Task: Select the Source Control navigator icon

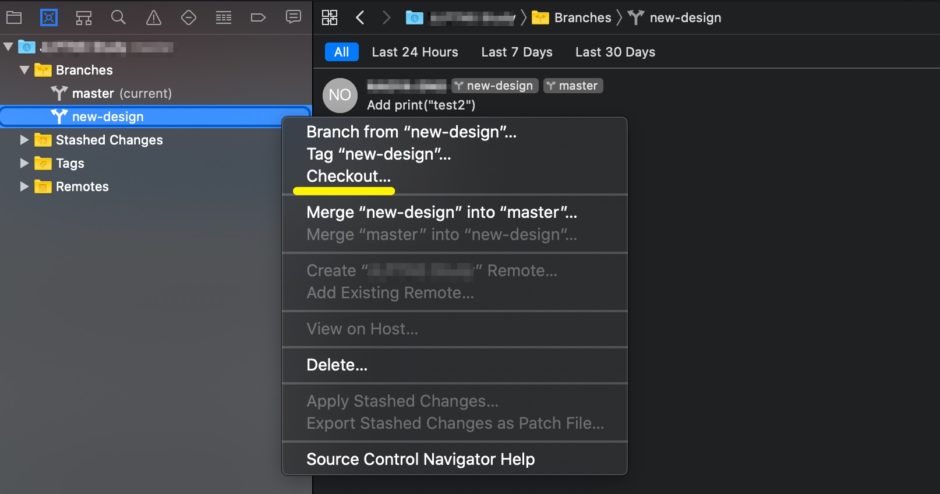Action: (49, 17)
